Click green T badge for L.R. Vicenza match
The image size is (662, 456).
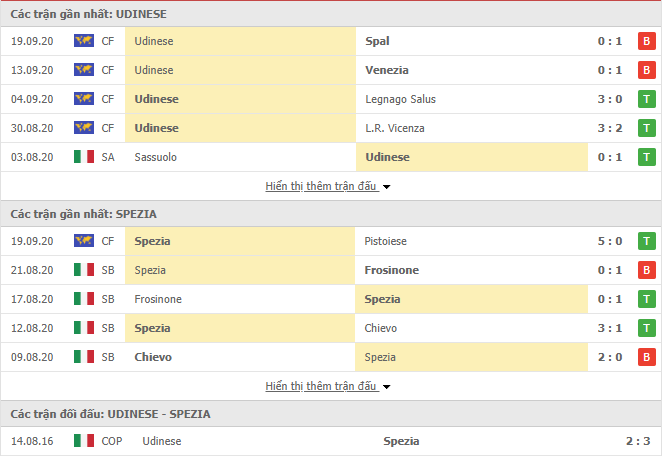pyautogui.click(x=646, y=128)
